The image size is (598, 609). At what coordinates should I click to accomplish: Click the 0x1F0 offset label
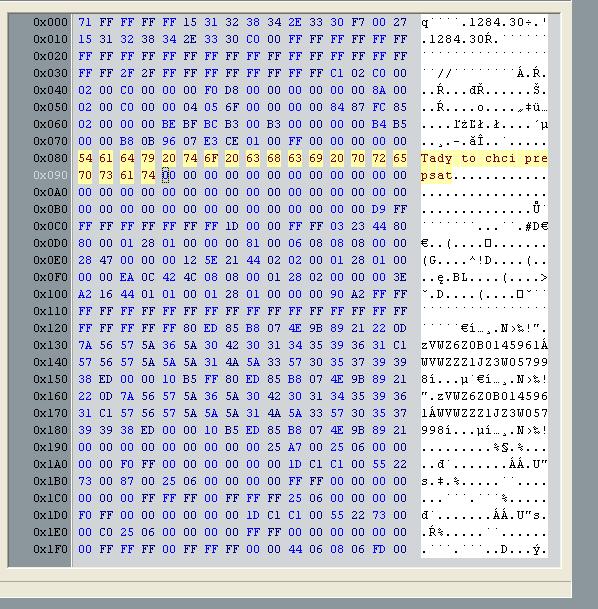tap(50, 550)
